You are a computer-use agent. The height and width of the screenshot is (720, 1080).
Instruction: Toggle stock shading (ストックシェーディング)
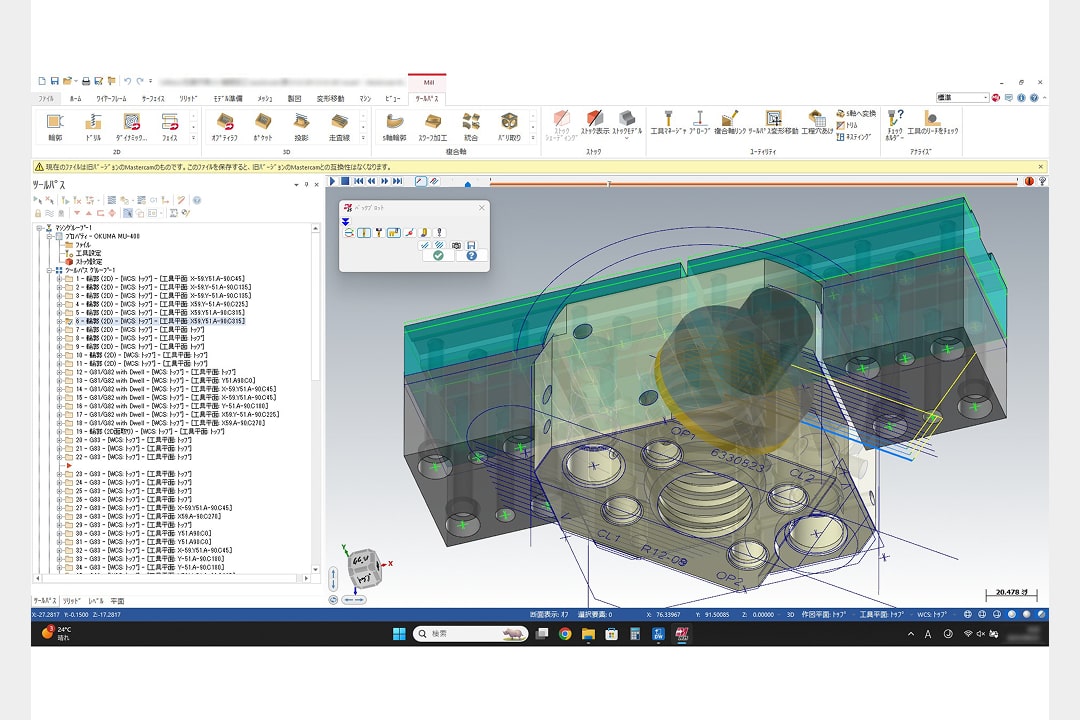pos(564,120)
